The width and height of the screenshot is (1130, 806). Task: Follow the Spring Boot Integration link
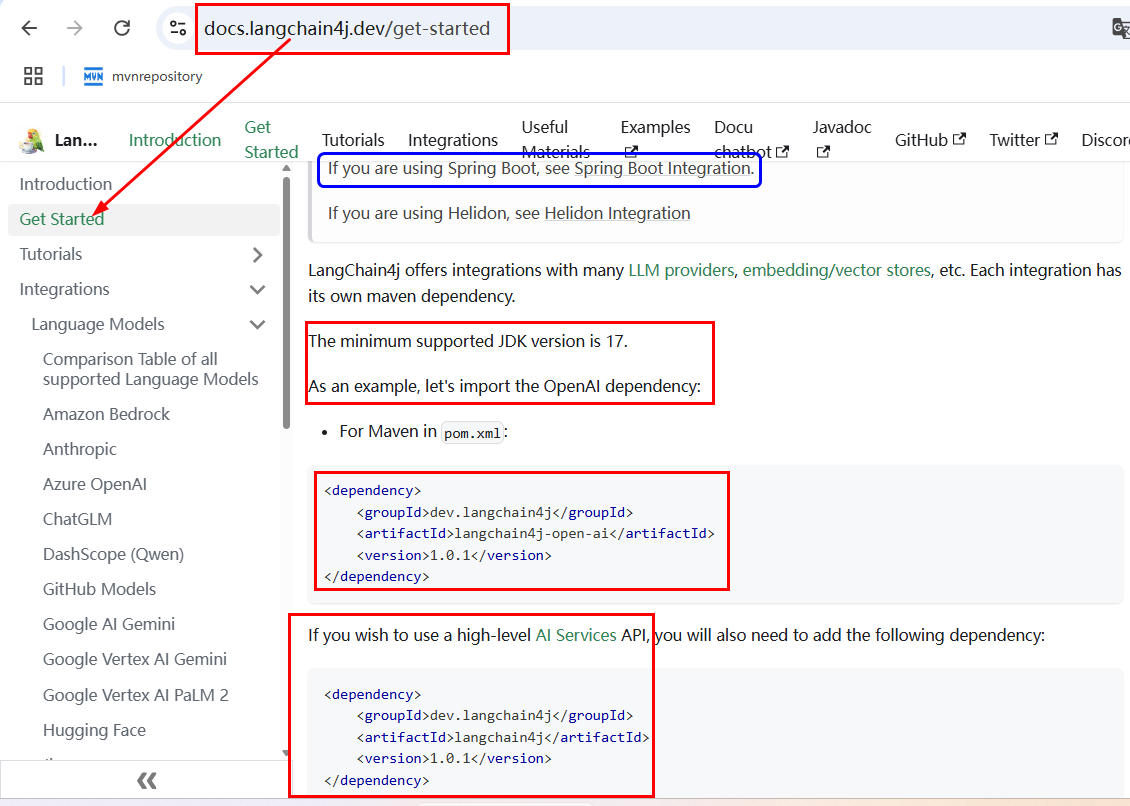pyautogui.click(x=662, y=169)
